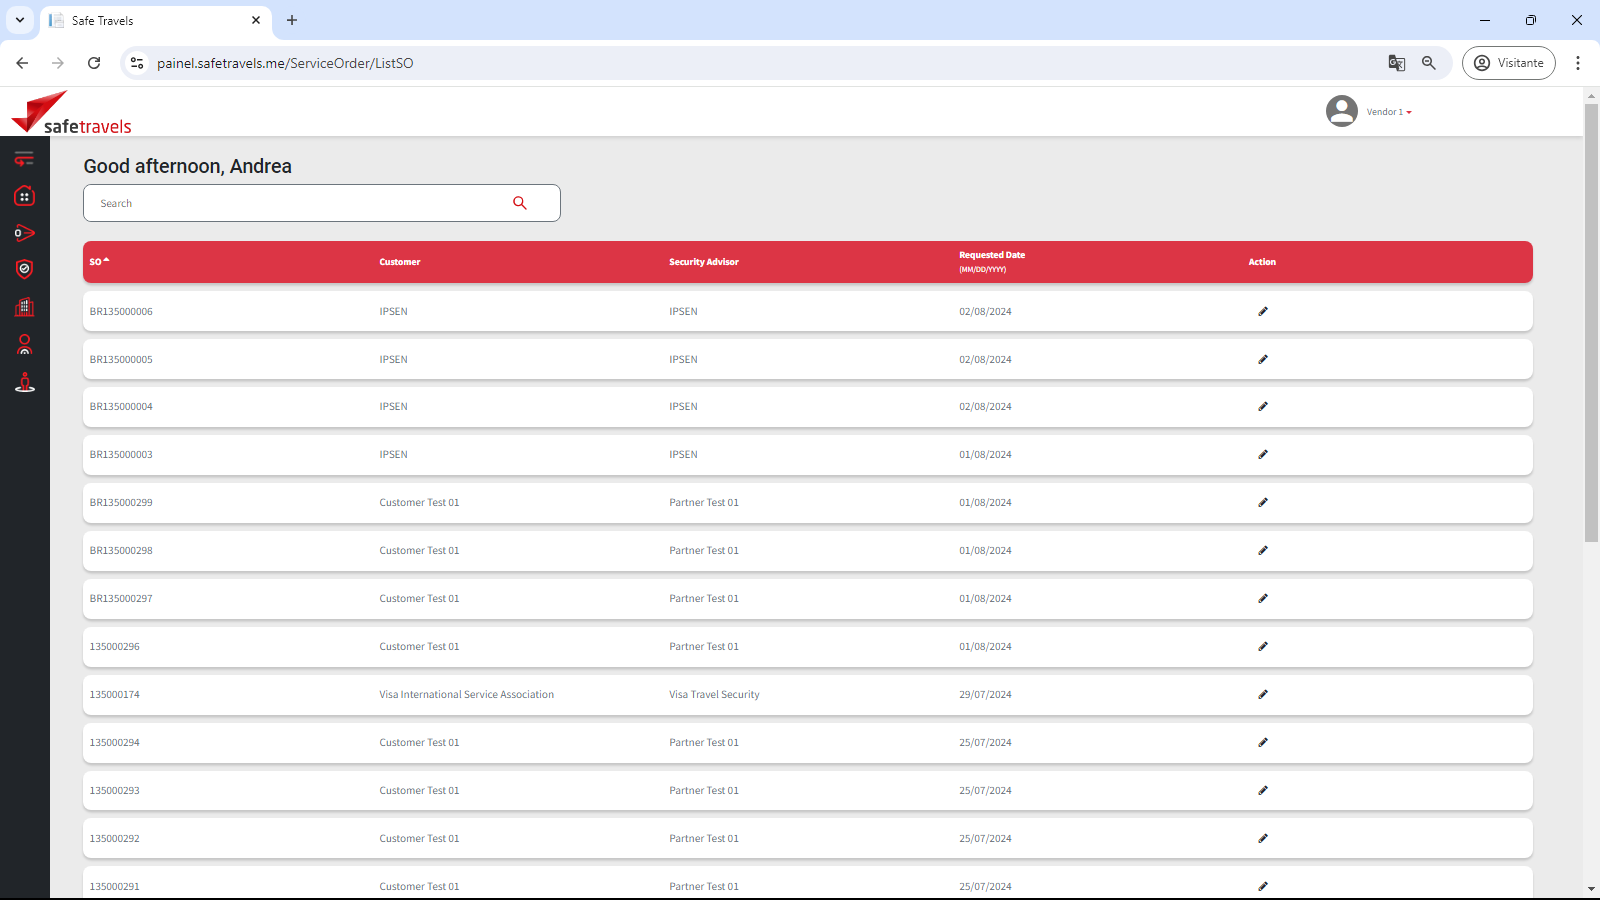
Task: Open the Vendor 1 user dropdown
Action: (x=1388, y=112)
